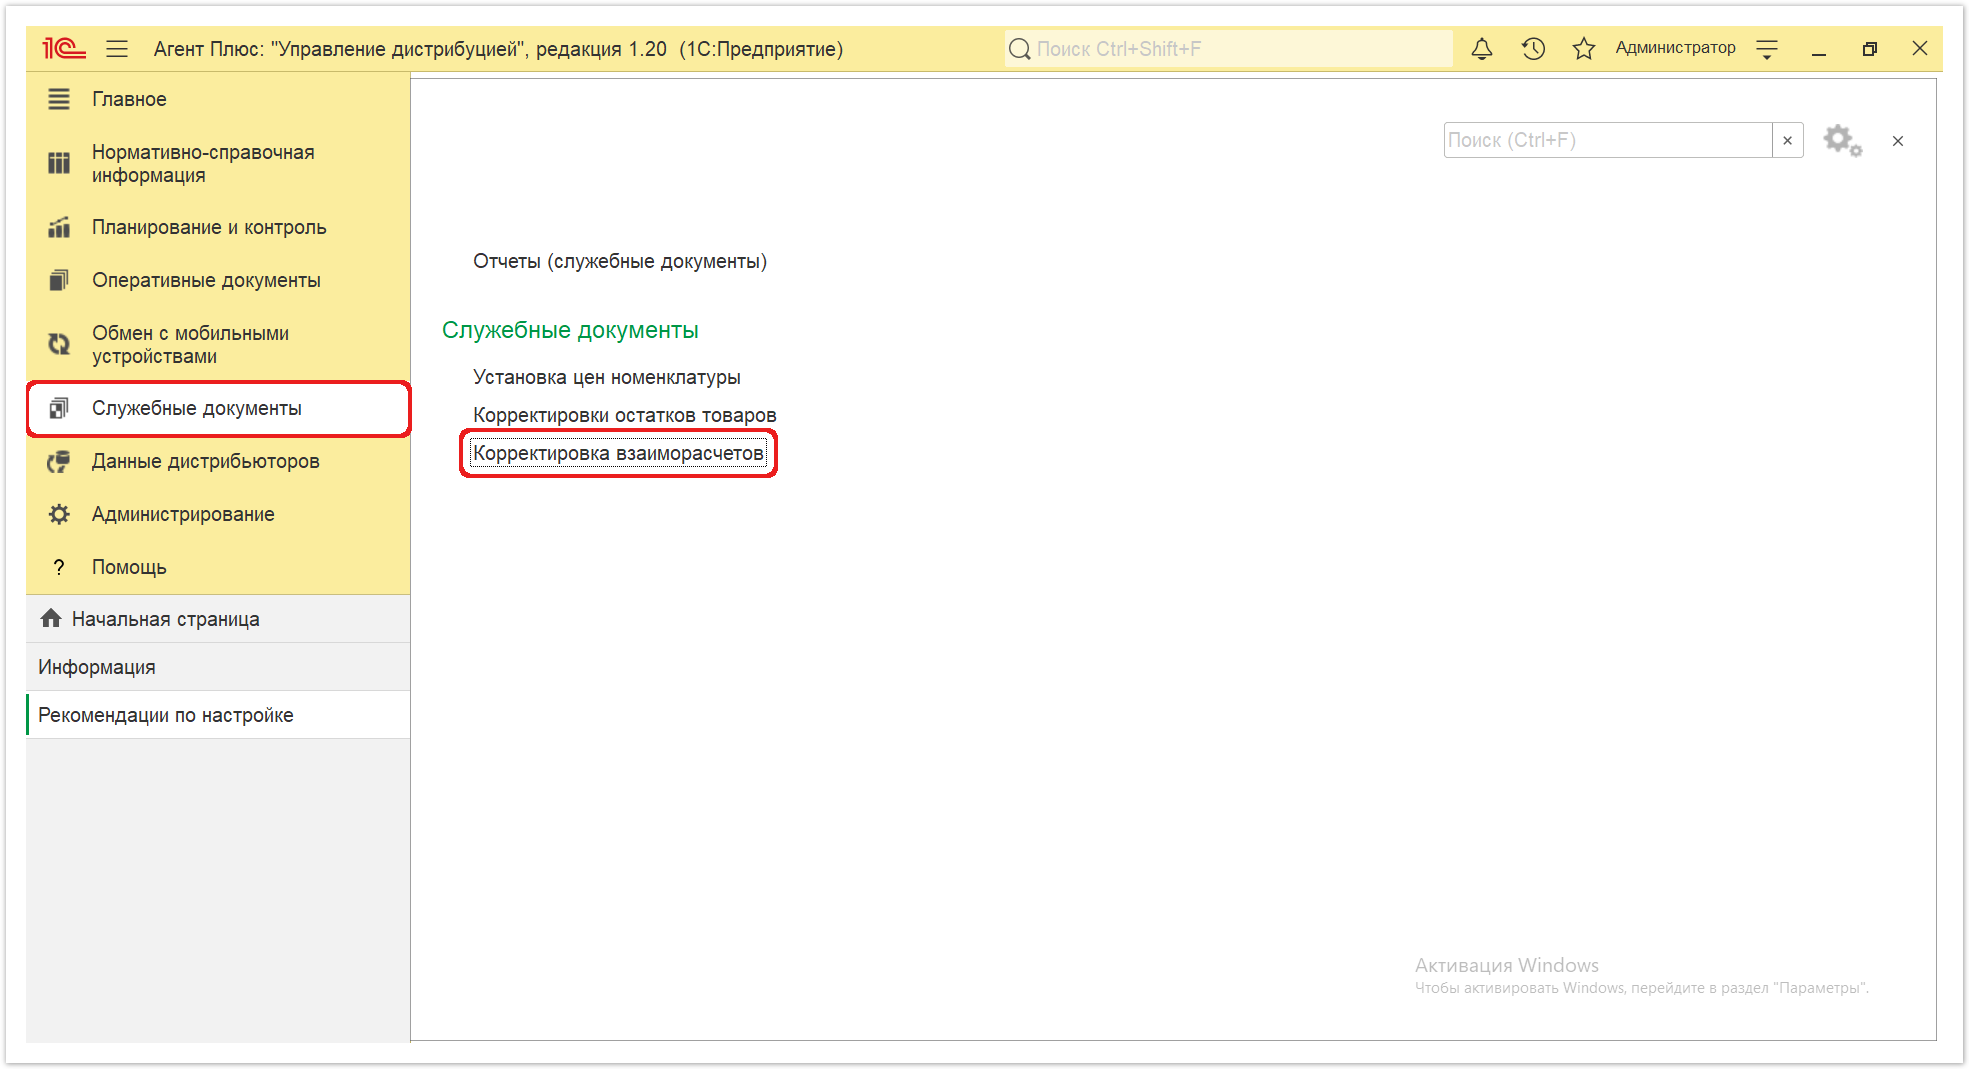Go to Начальная страница tab
Screen dimensions: 1969x1069
click(x=218, y=619)
